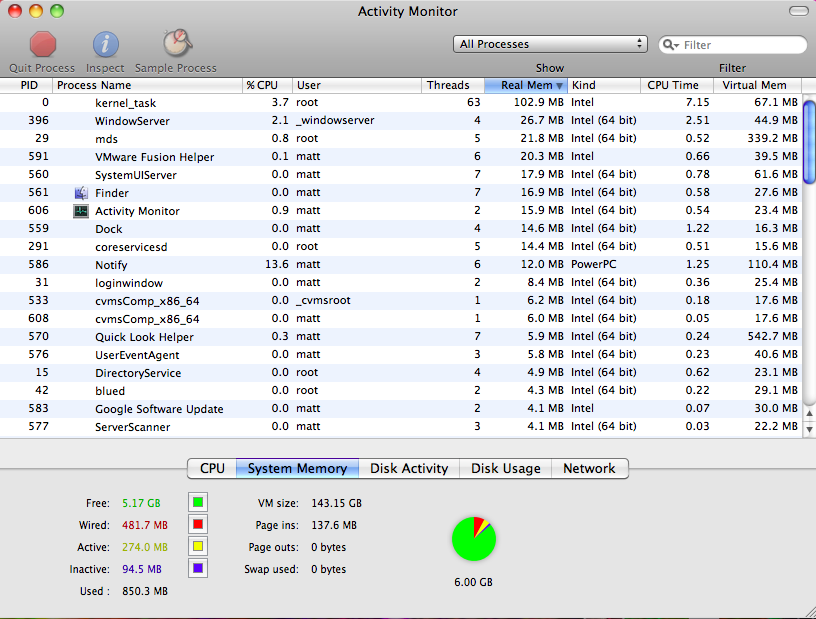Sort by the Threads column header
This screenshot has width=816, height=619.
453,85
